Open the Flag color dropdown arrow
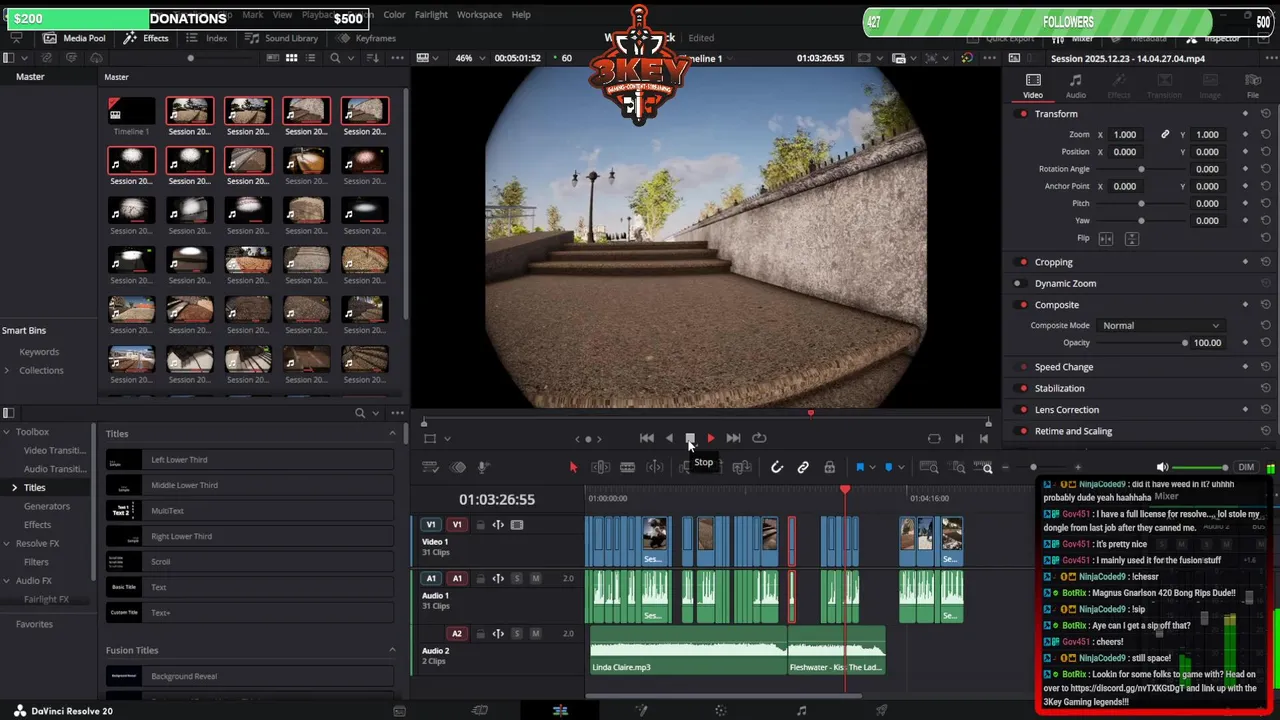 (x=871, y=467)
